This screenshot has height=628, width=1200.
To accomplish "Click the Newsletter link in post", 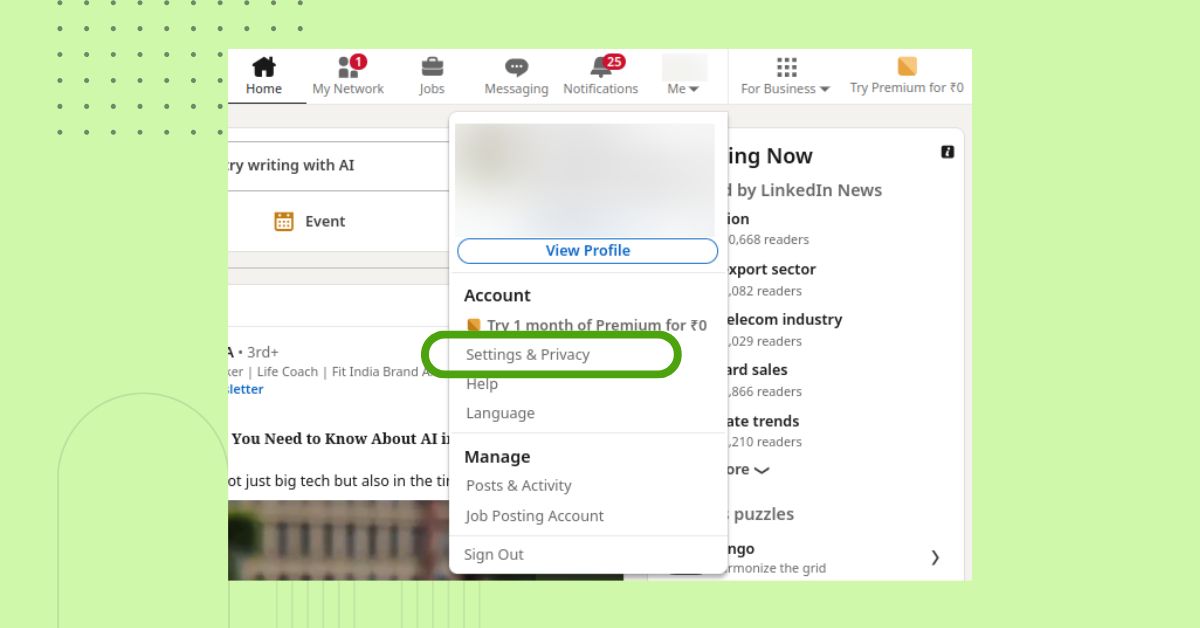I will click(x=245, y=390).
